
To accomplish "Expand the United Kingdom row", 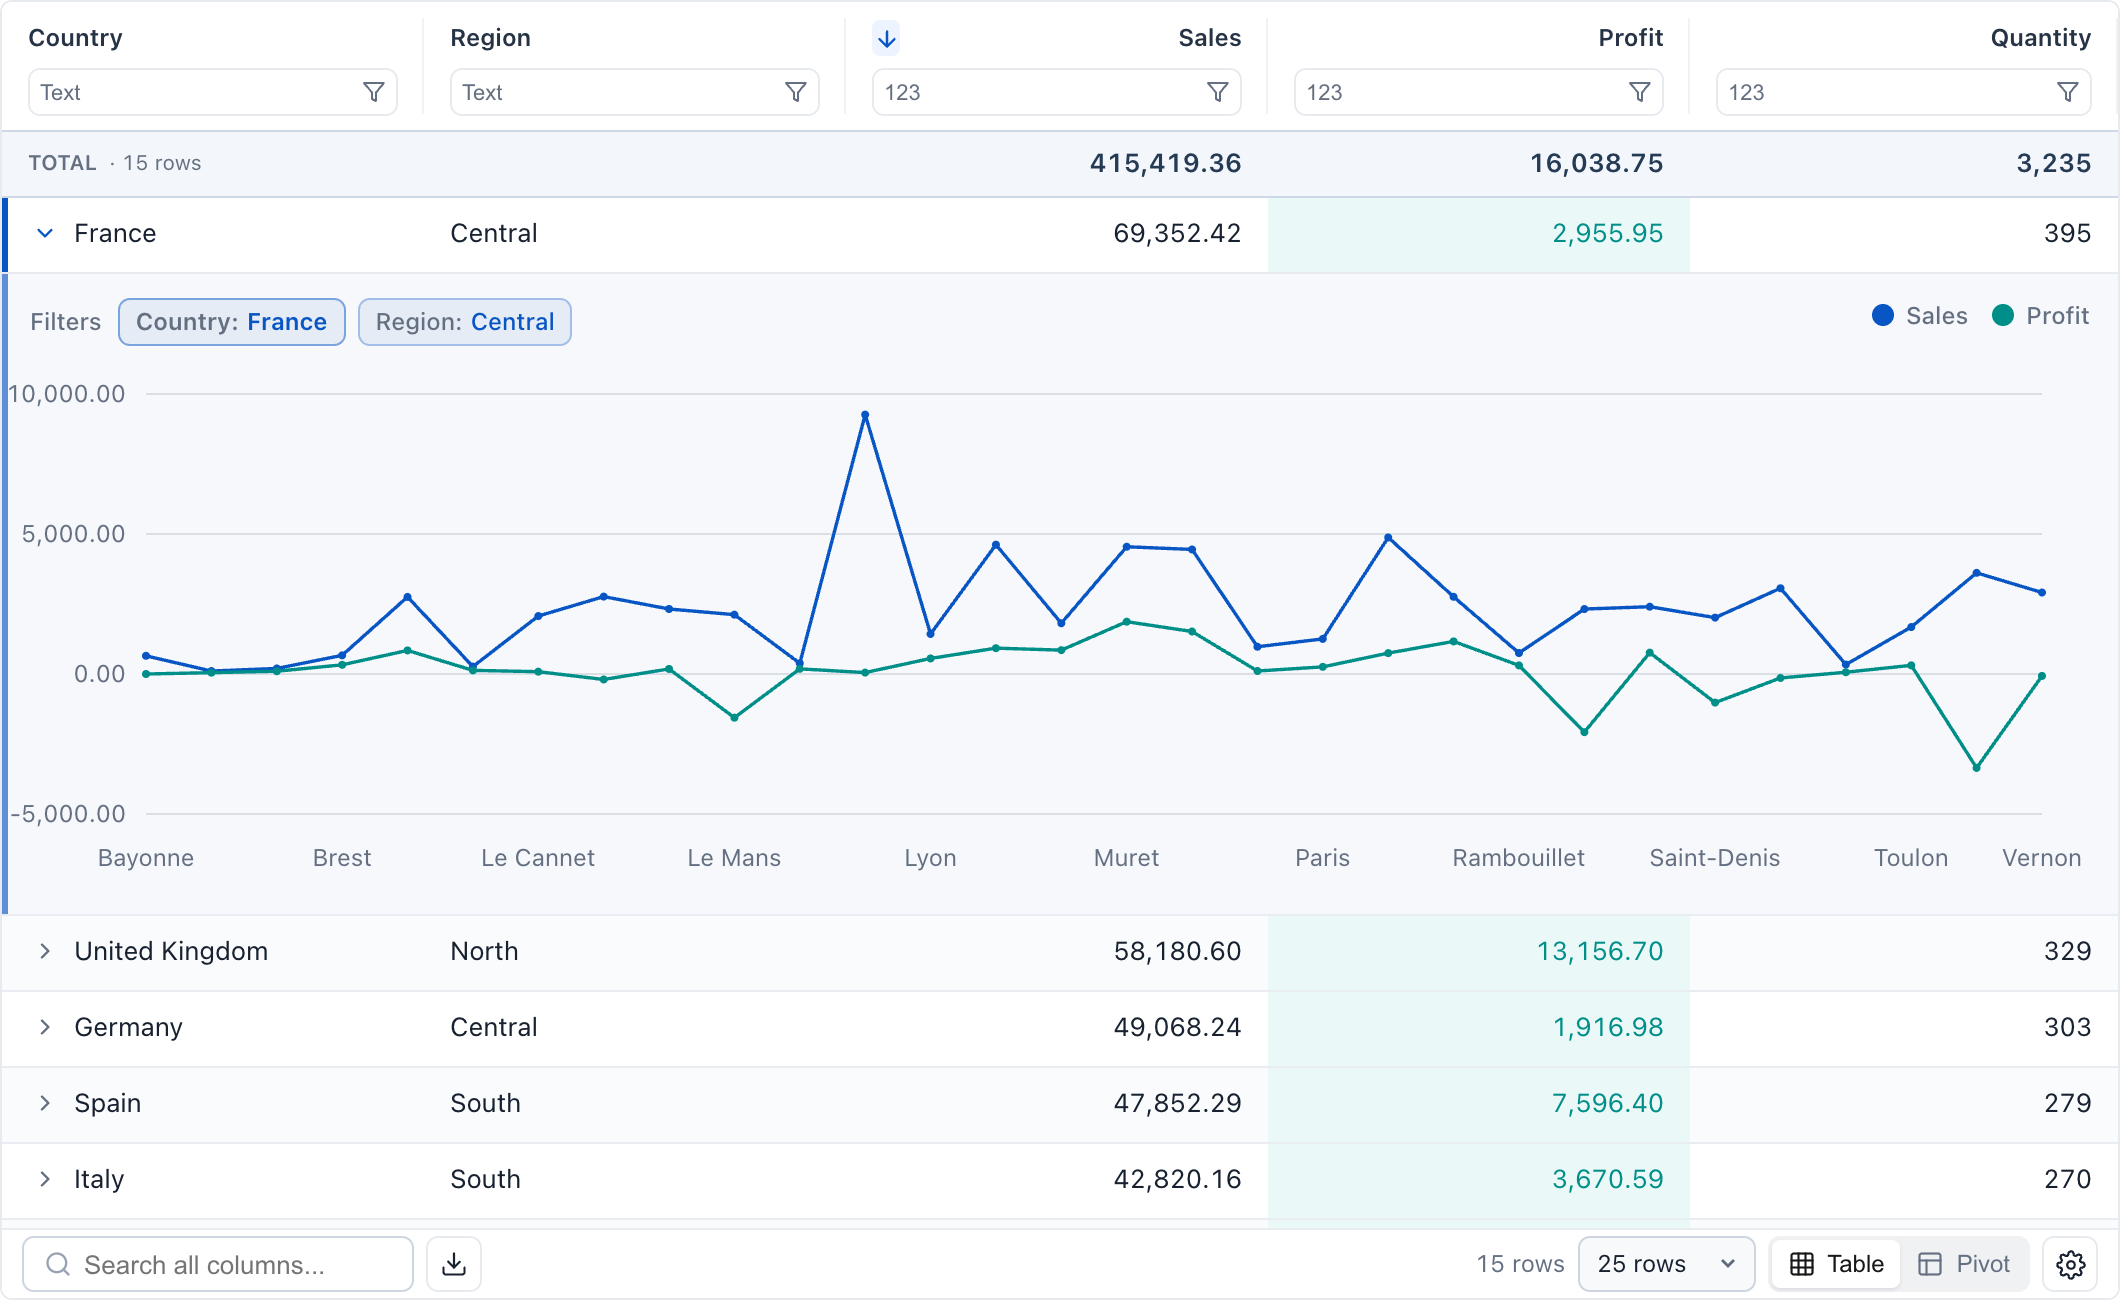I will [x=45, y=951].
